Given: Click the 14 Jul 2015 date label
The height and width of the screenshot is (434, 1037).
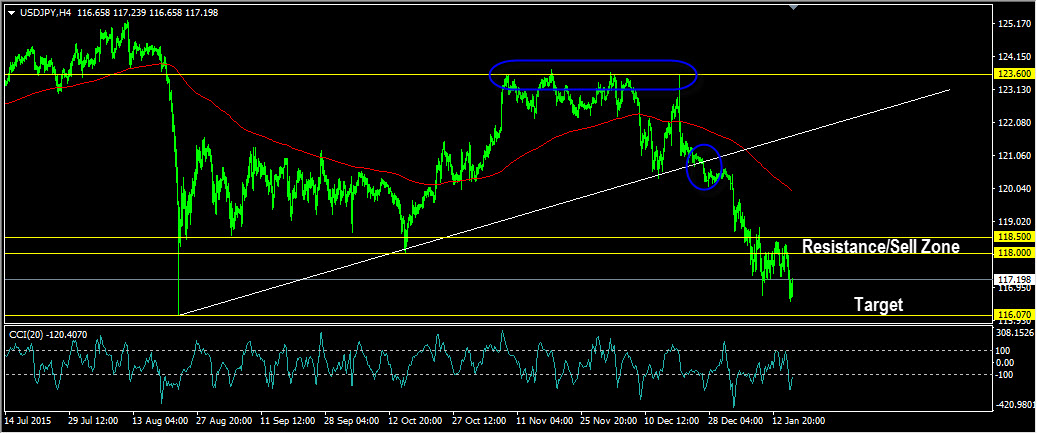Looking at the screenshot, I should point(28,421).
